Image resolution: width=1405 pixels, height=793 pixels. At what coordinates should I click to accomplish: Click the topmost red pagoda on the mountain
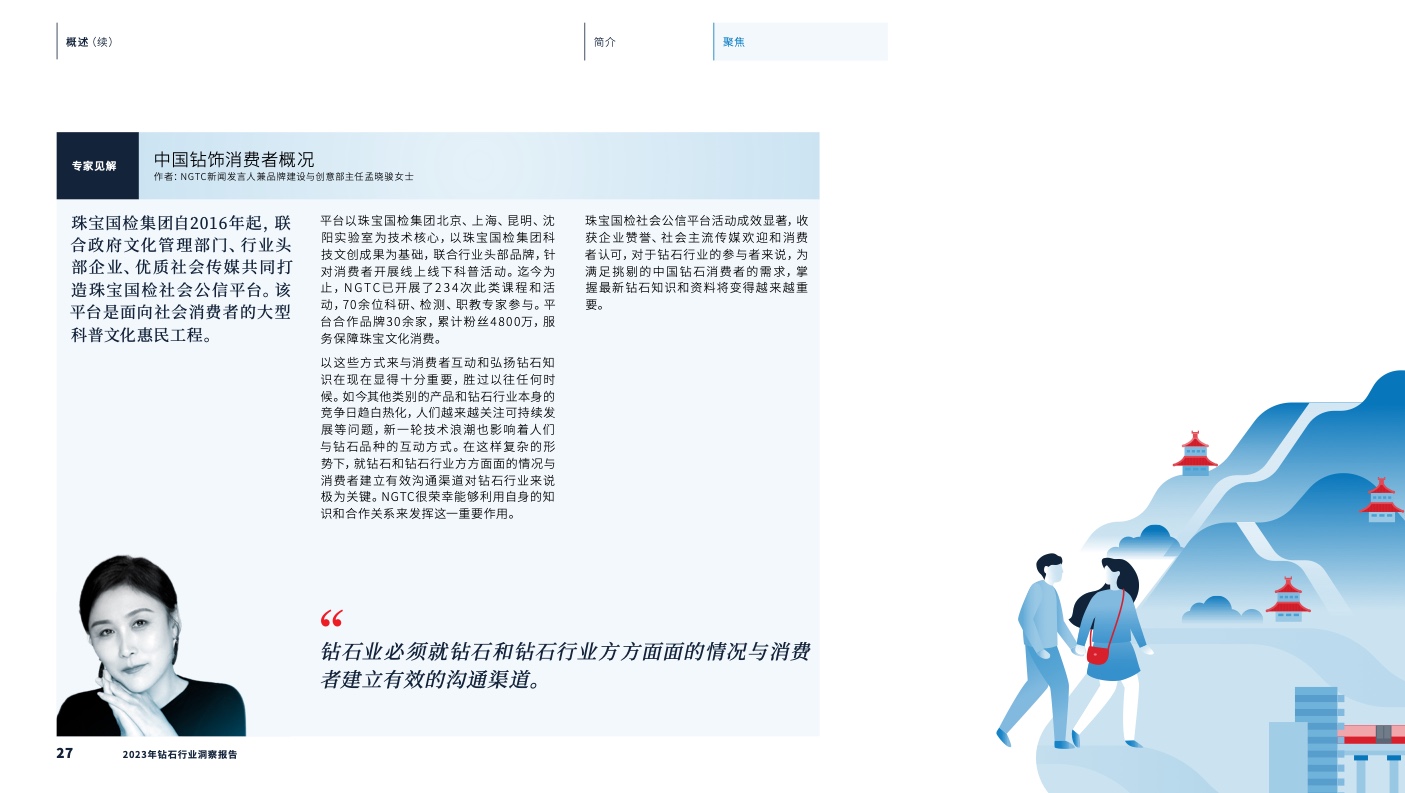point(1194,453)
